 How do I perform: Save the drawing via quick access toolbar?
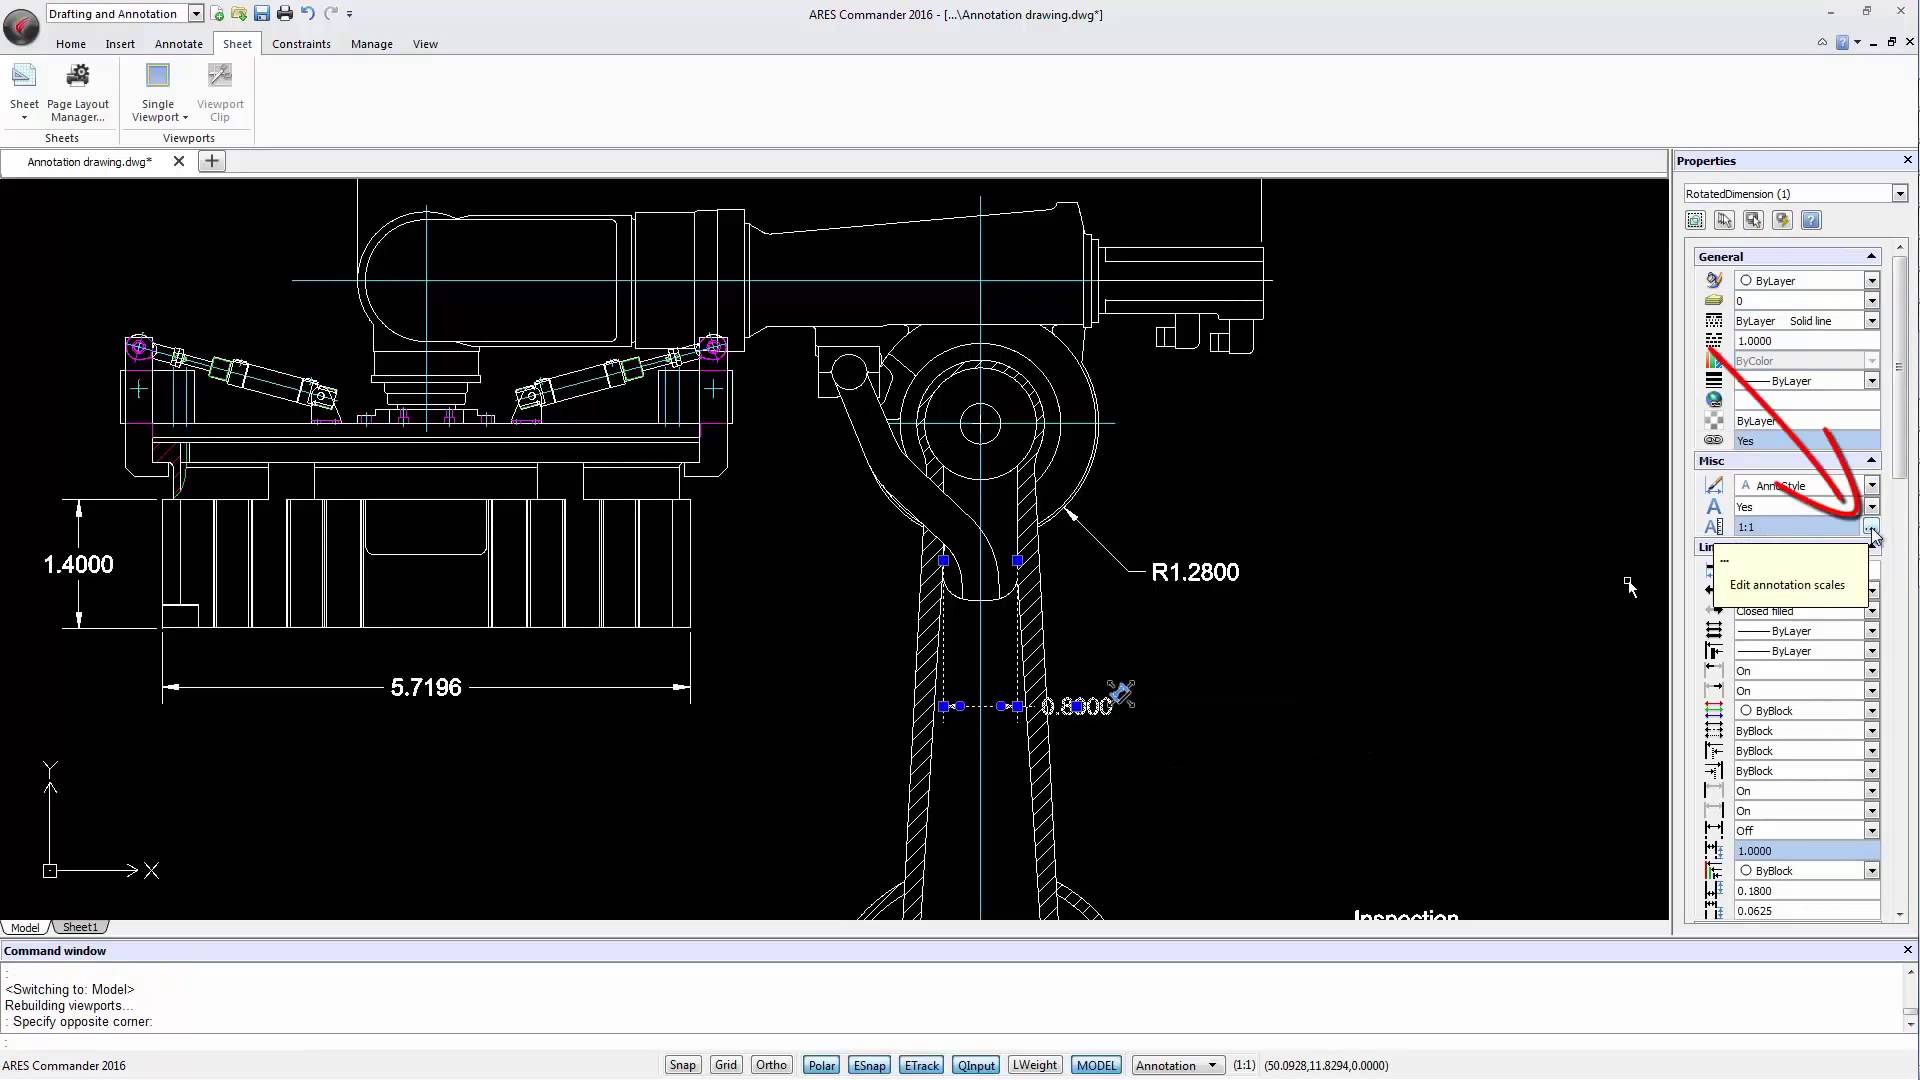[x=261, y=14]
